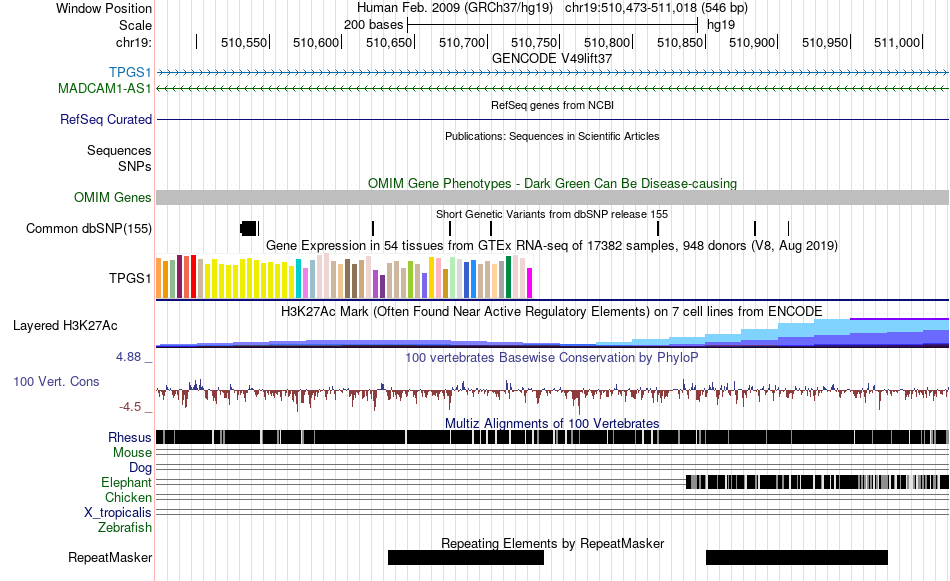The width and height of the screenshot is (950, 581).
Task: Click the TPGS1 gene label in GENCODE track
Action: click(x=130, y=73)
